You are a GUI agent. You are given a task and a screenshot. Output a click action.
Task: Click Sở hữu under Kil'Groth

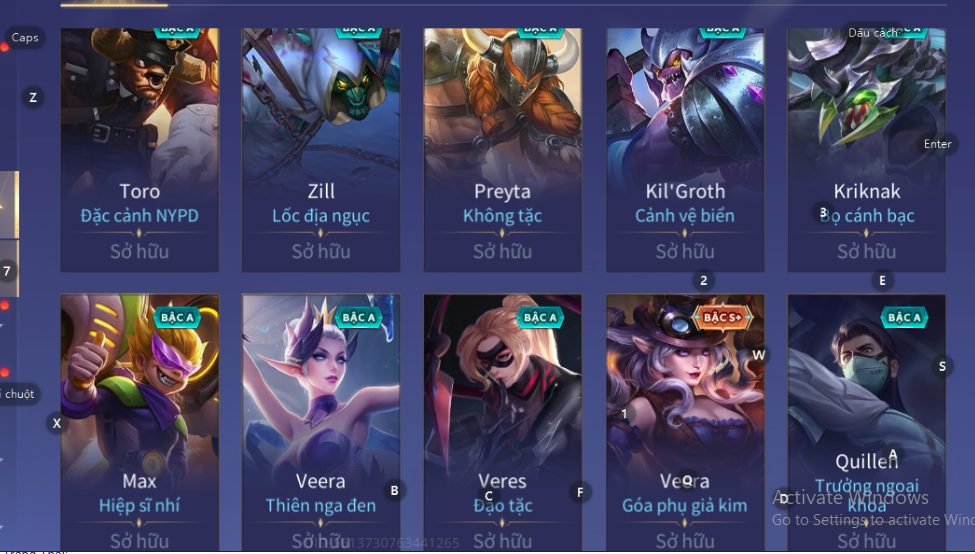point(685,251)
